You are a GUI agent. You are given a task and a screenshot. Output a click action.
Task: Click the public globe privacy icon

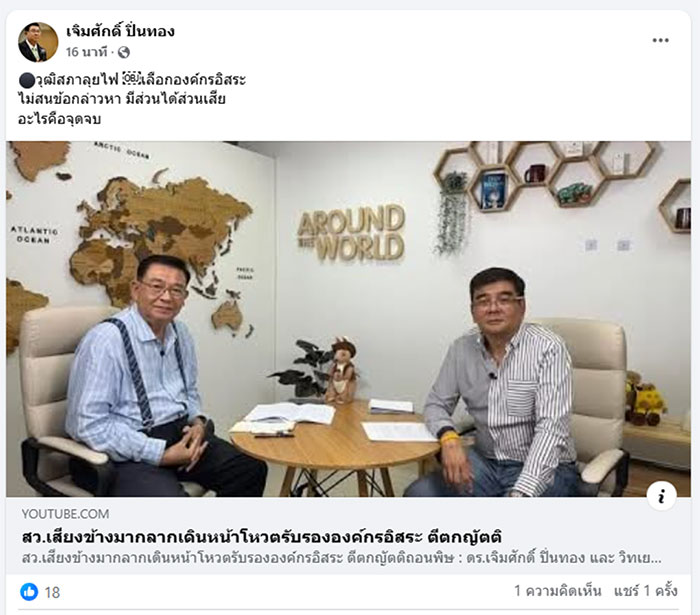click(124, 53)
